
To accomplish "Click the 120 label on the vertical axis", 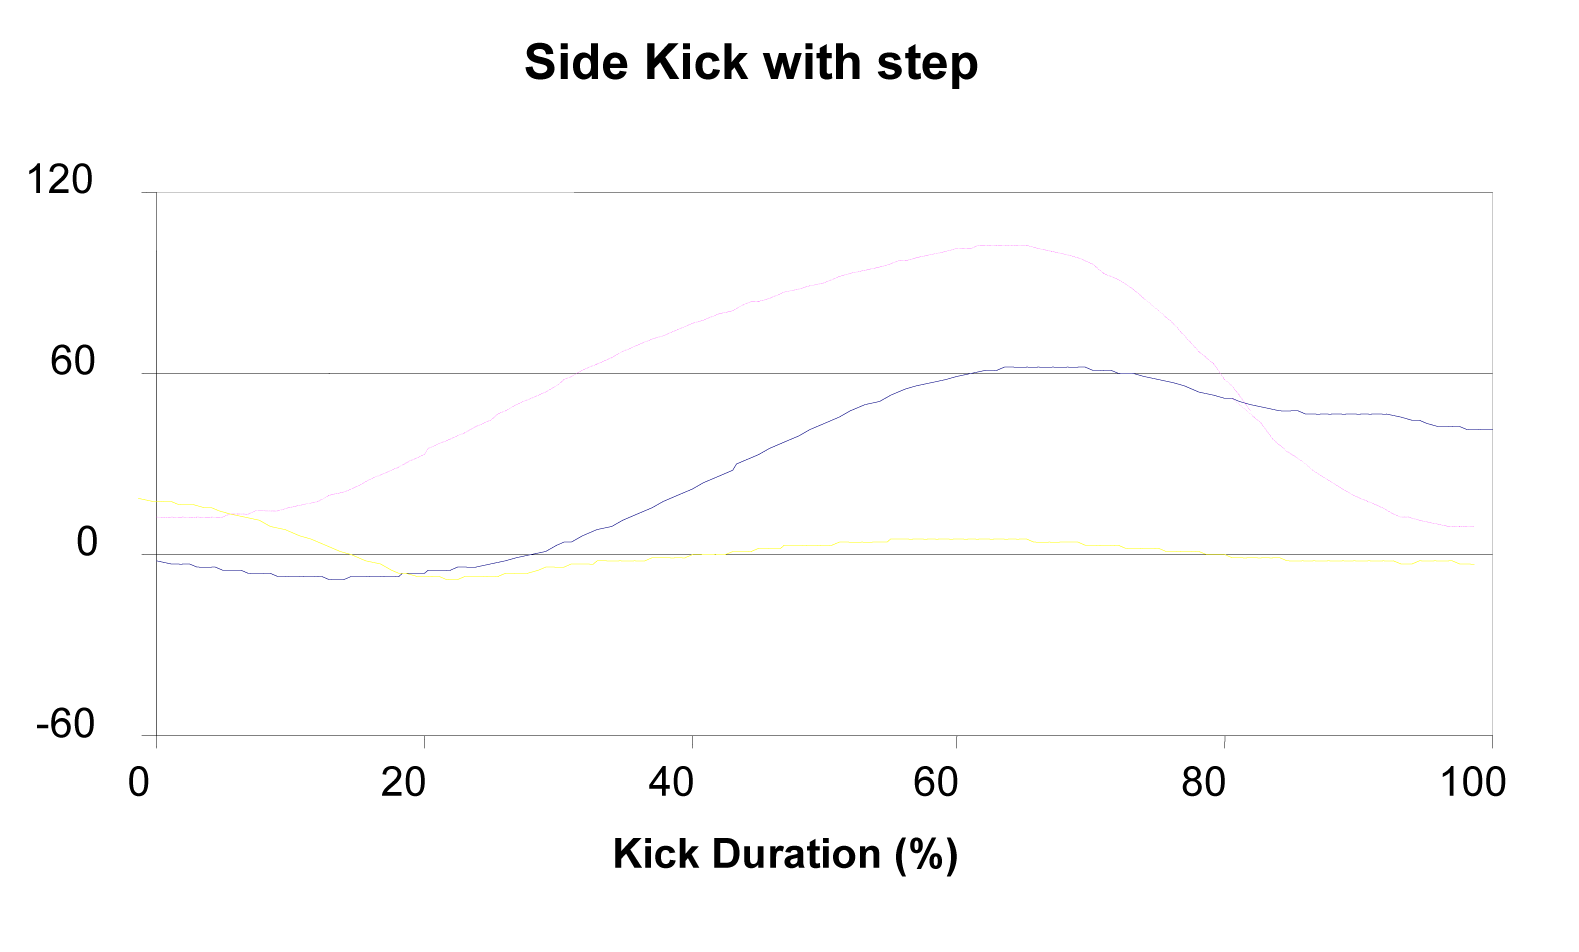I will coord(59,181).
